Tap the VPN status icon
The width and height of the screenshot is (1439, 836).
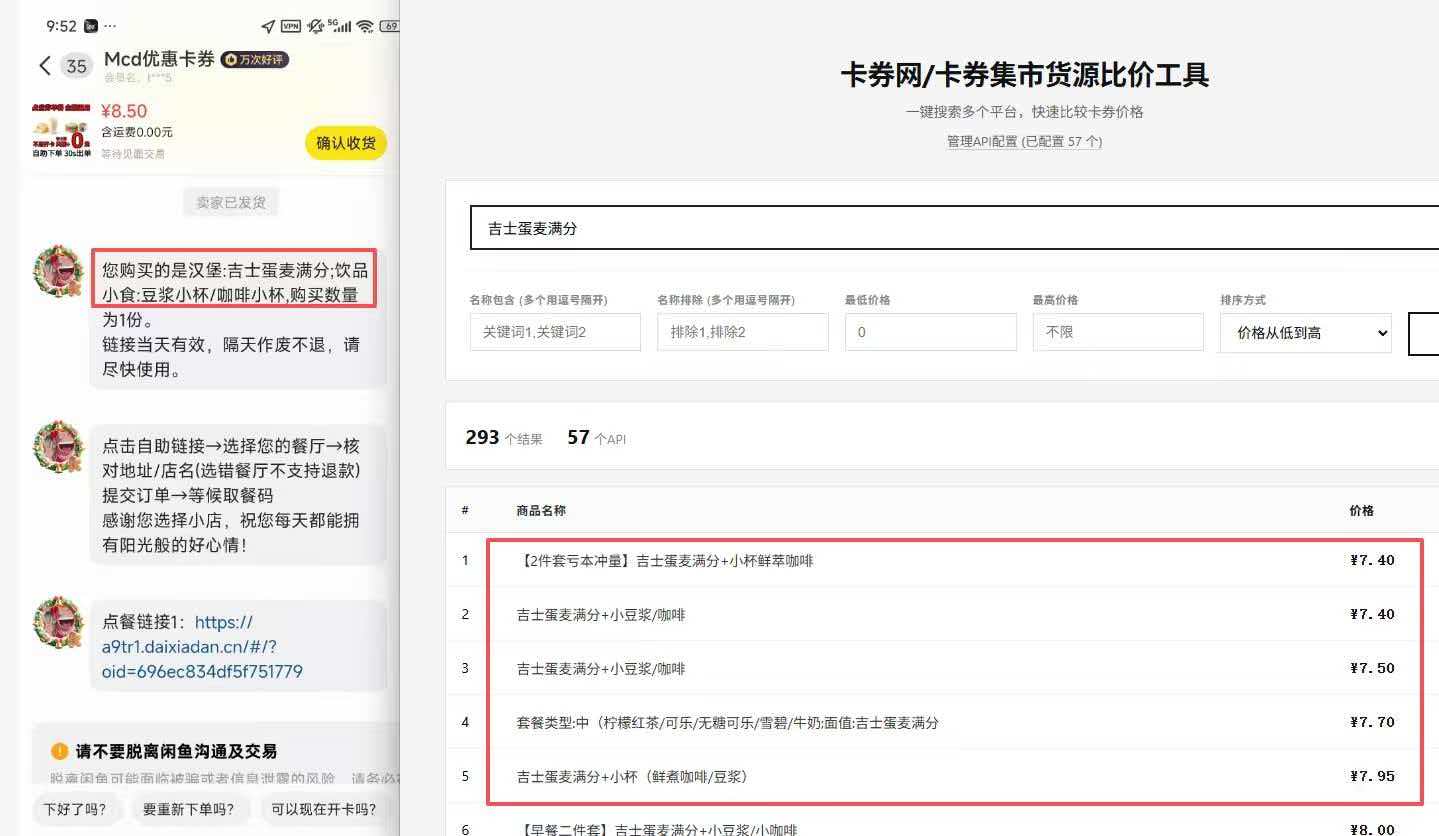pos(291,26)
